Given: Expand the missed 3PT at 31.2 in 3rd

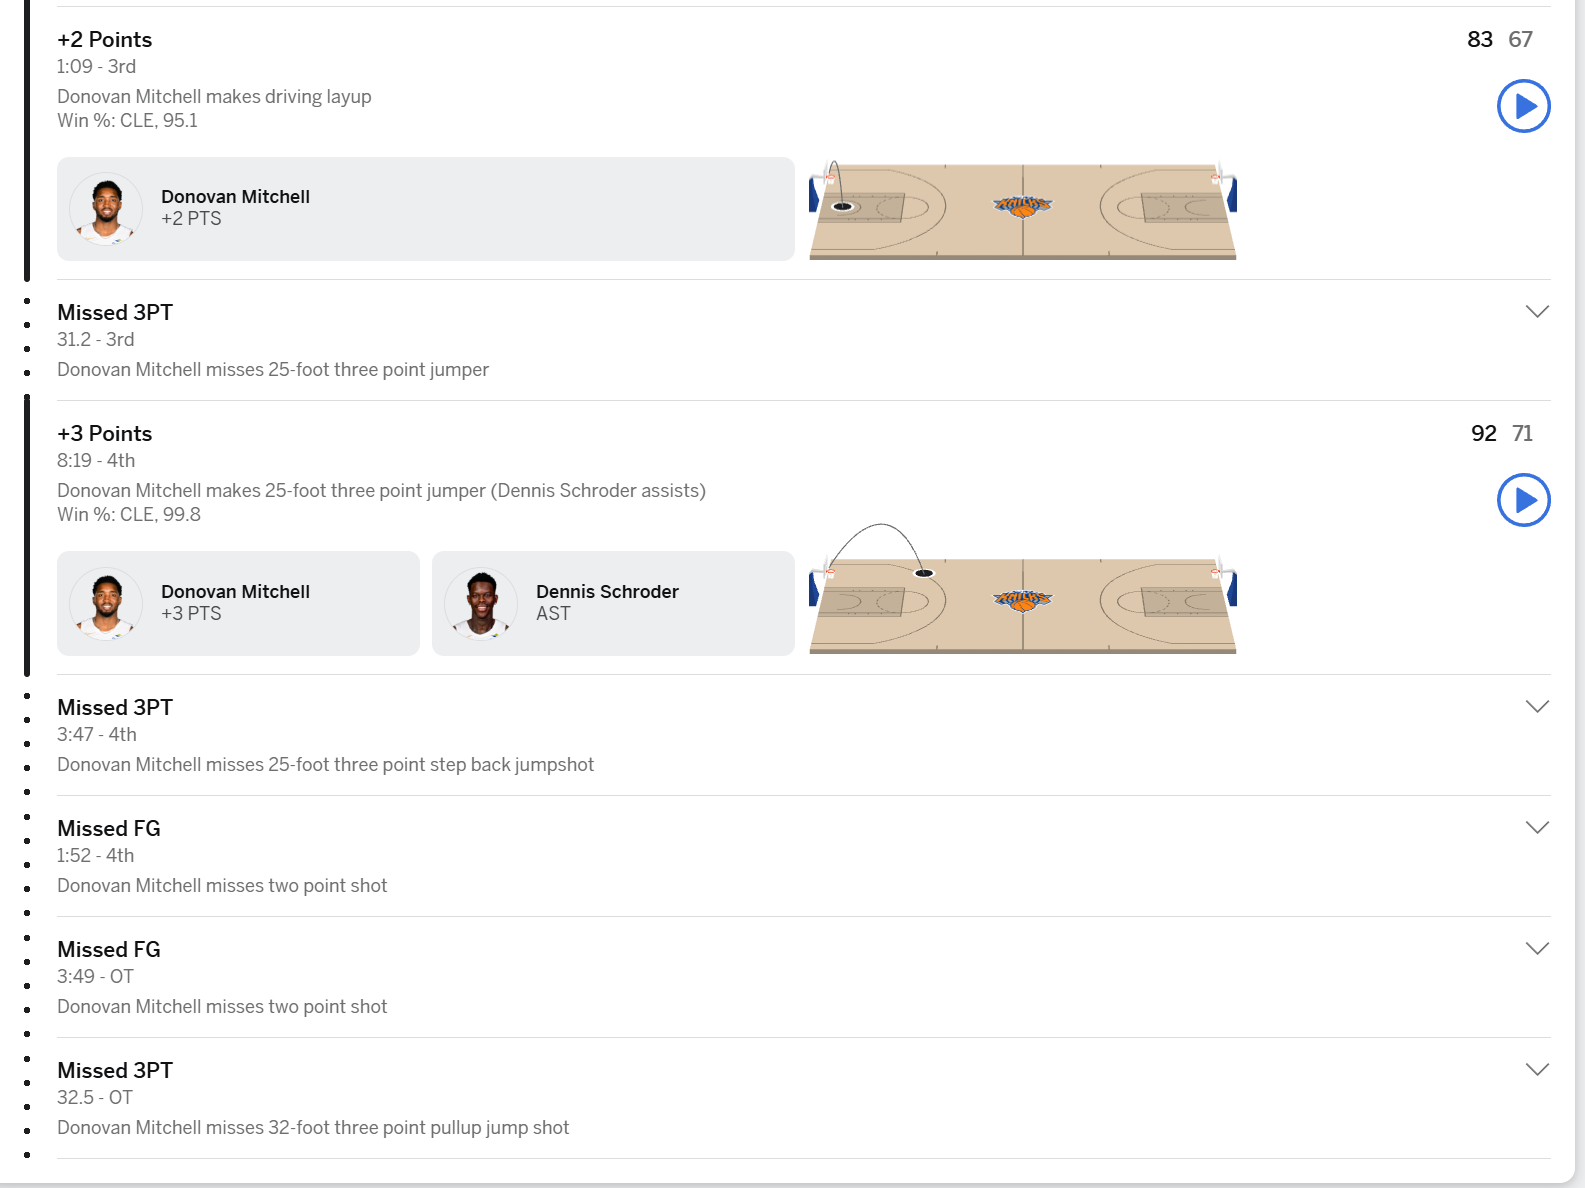Looking at the screenshot, I should pyautogui.click(x=1537, y=312).
